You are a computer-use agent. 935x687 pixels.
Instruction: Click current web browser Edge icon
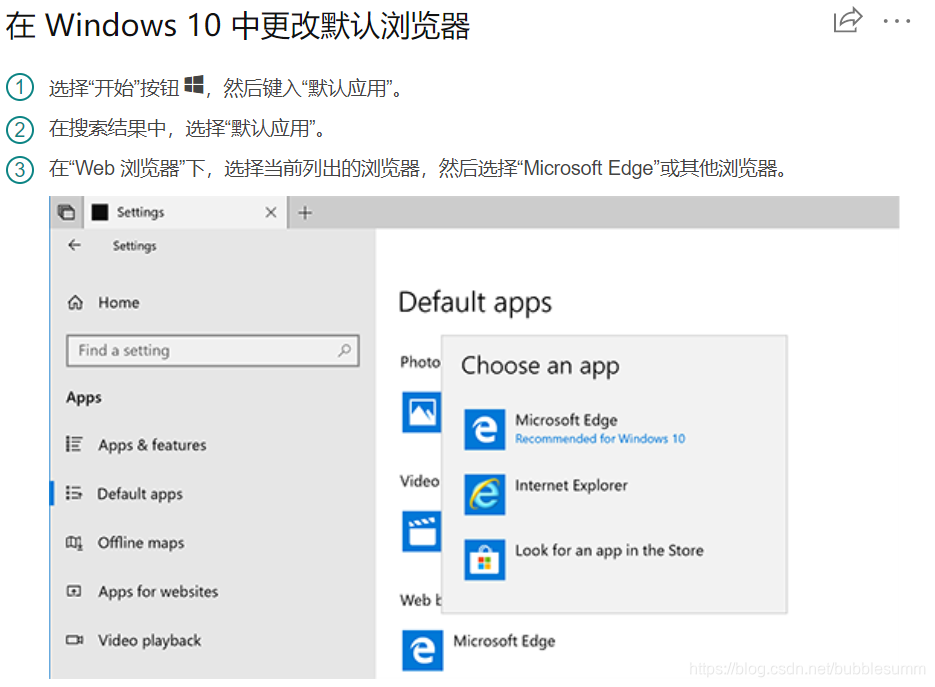click(x=423, y=651)
